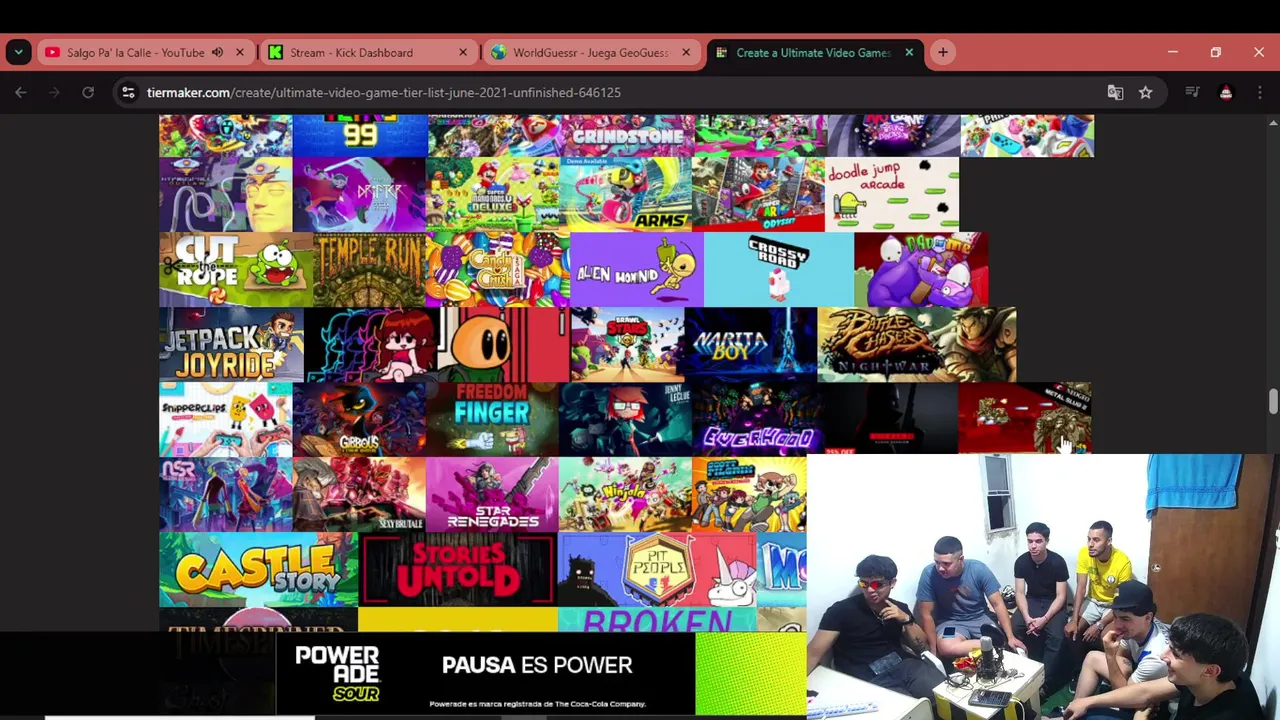Select the Candy Crush Saga tile
1280x720 pixels.
(498, 269)
